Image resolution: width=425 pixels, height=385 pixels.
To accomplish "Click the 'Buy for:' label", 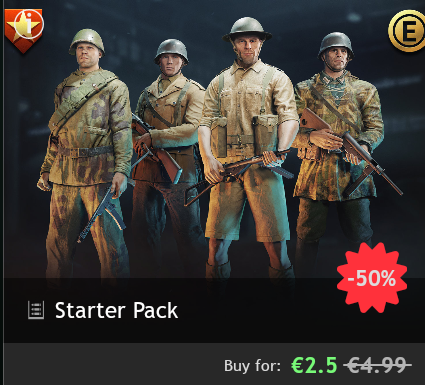I will click(x=252, y=366).
